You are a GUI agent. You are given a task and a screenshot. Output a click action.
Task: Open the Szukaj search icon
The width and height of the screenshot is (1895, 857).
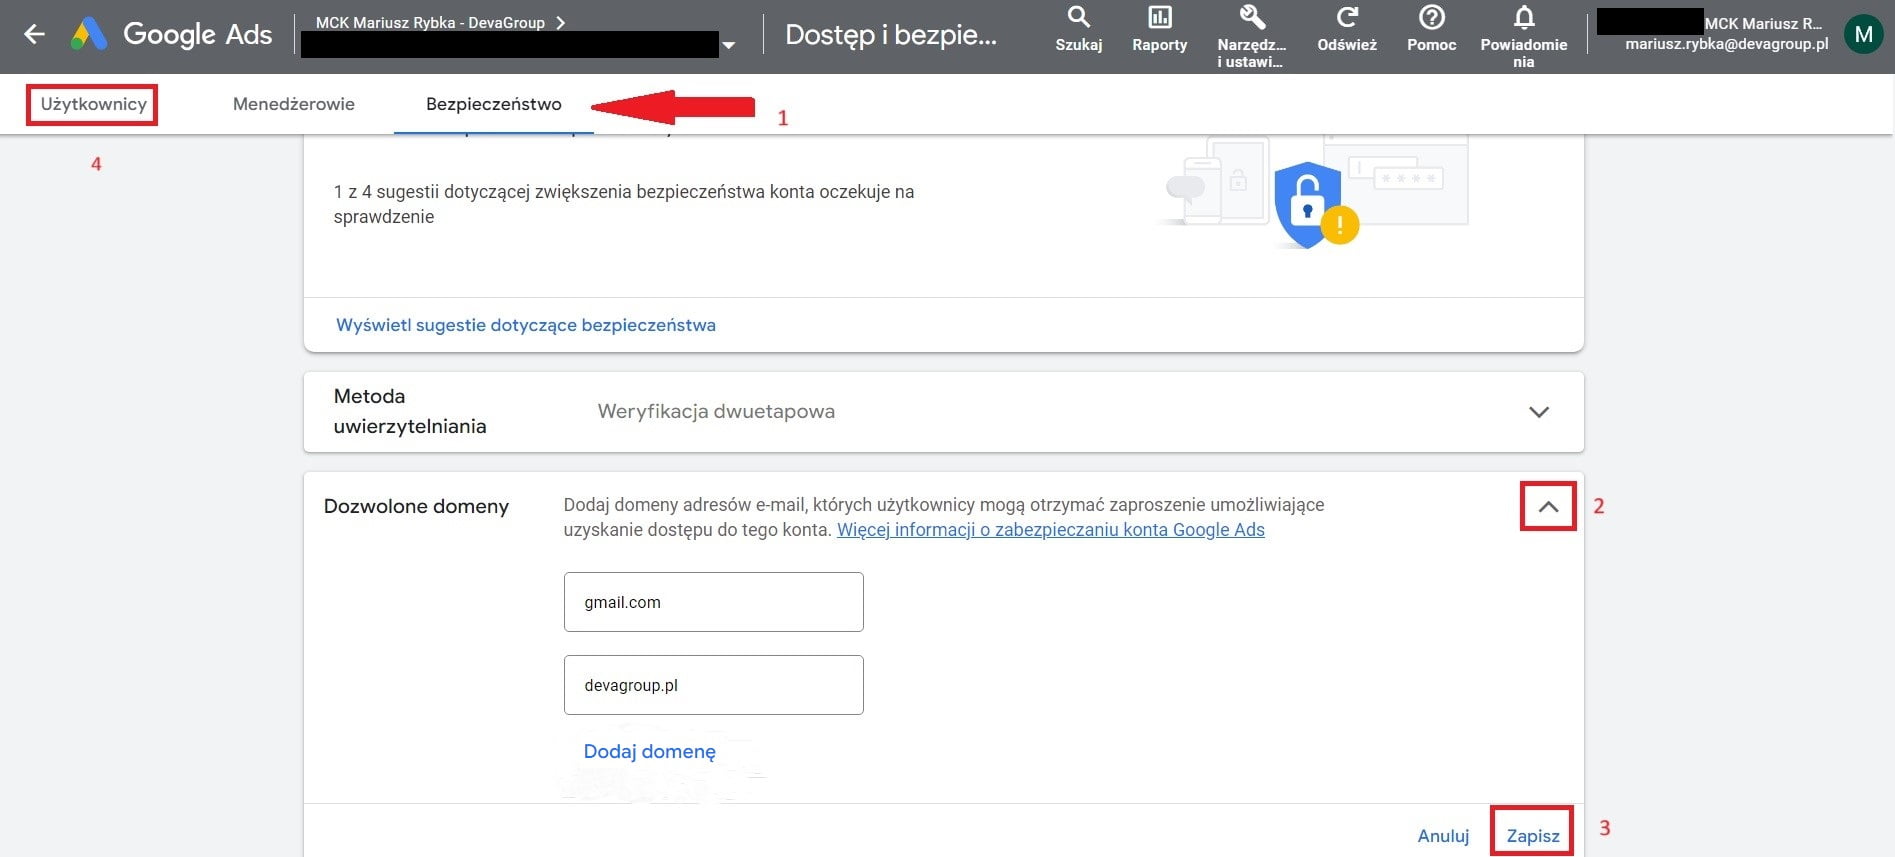pyautogui.click(x=1078, y=18)
